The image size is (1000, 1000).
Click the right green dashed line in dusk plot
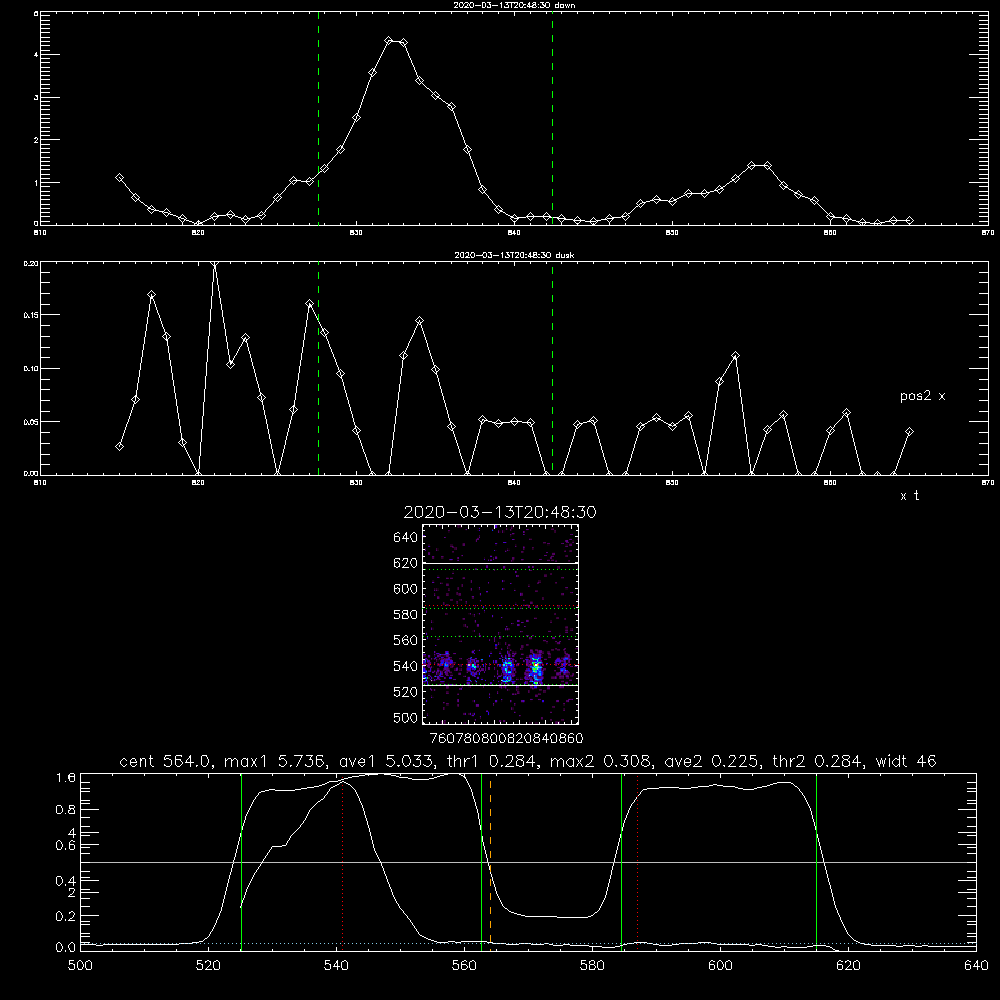tap(552, 370)
